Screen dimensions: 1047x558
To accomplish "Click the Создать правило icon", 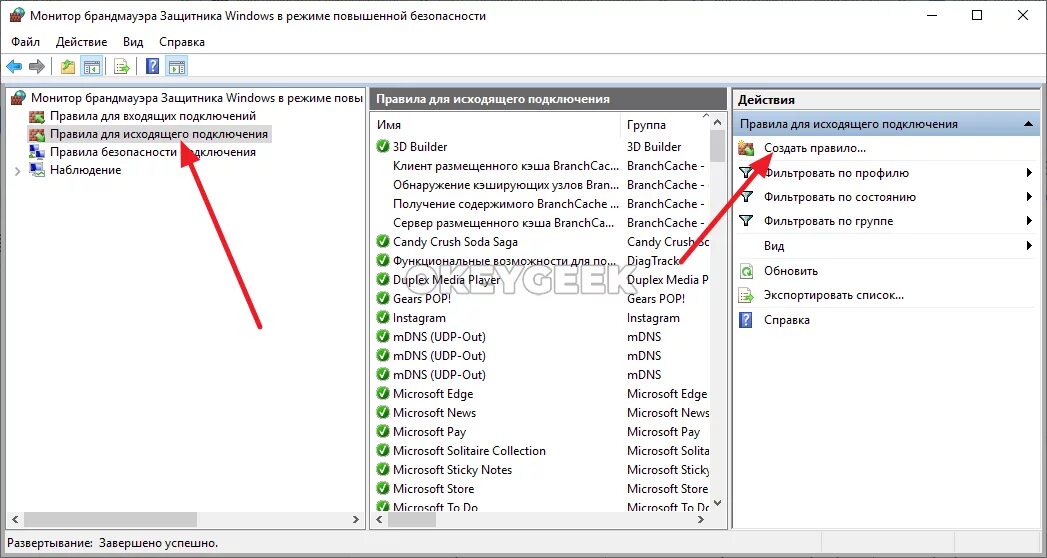I will point(747,148).
